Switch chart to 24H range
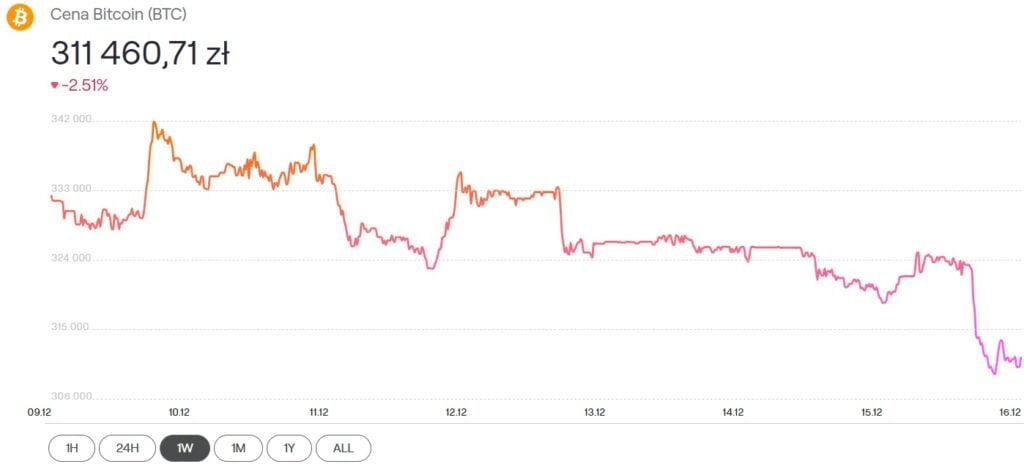1024x464 pixels. [127, 448]
